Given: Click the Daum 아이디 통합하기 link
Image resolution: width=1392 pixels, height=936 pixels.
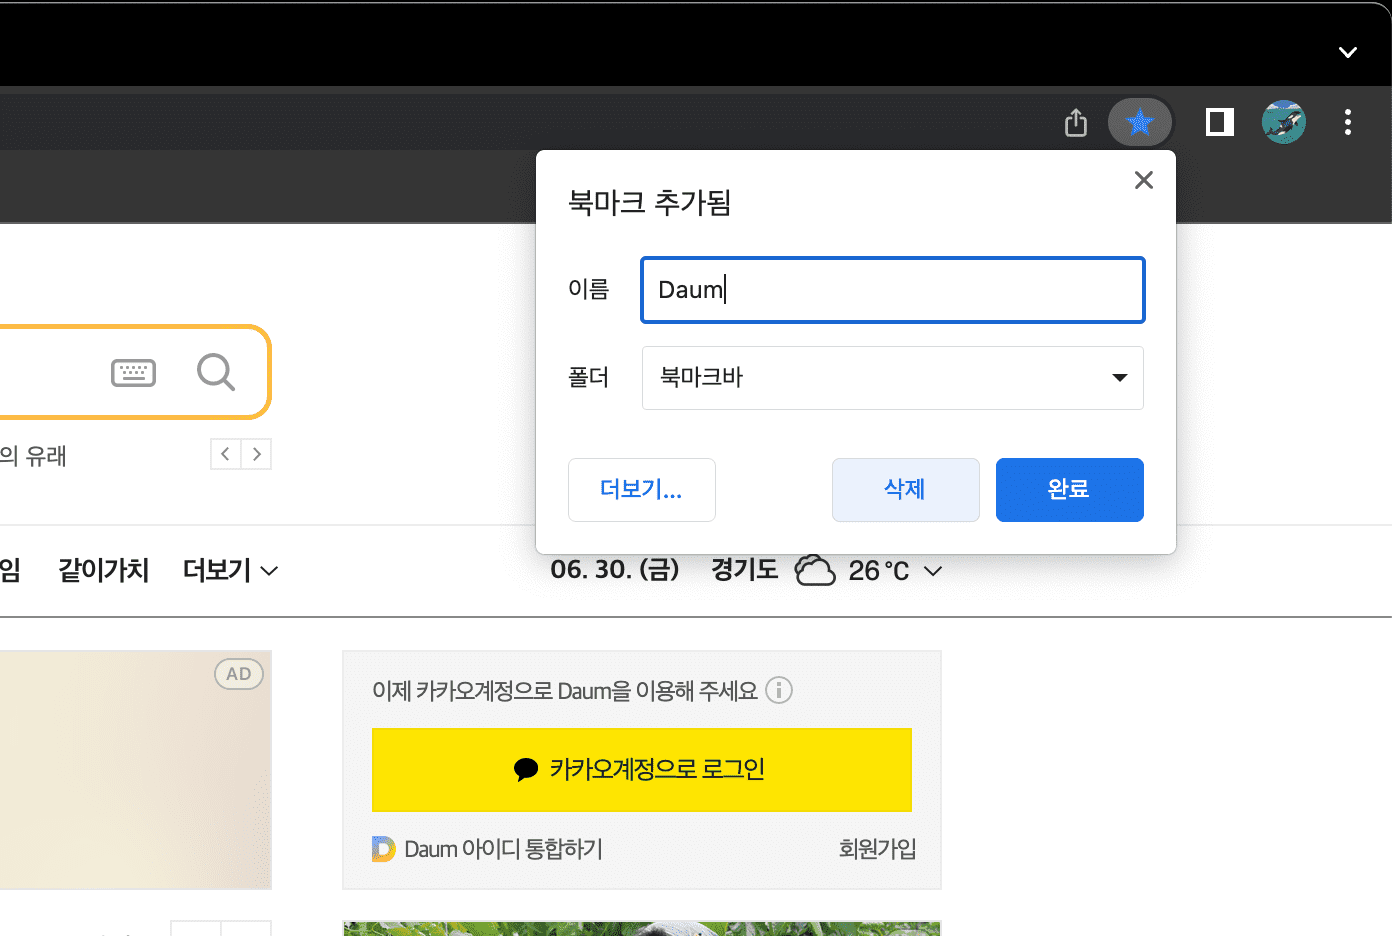Looking at the screenshot, I should click(503, 849).
